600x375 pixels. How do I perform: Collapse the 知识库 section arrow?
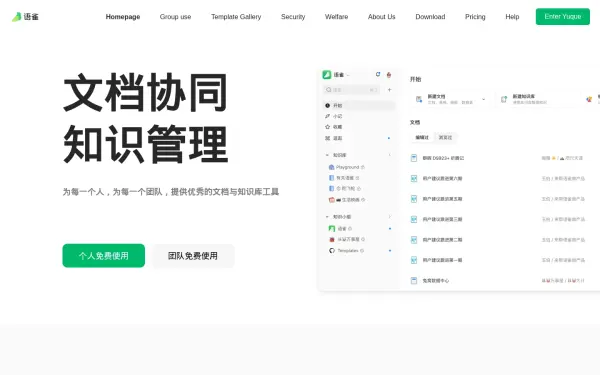coord(327,155)
